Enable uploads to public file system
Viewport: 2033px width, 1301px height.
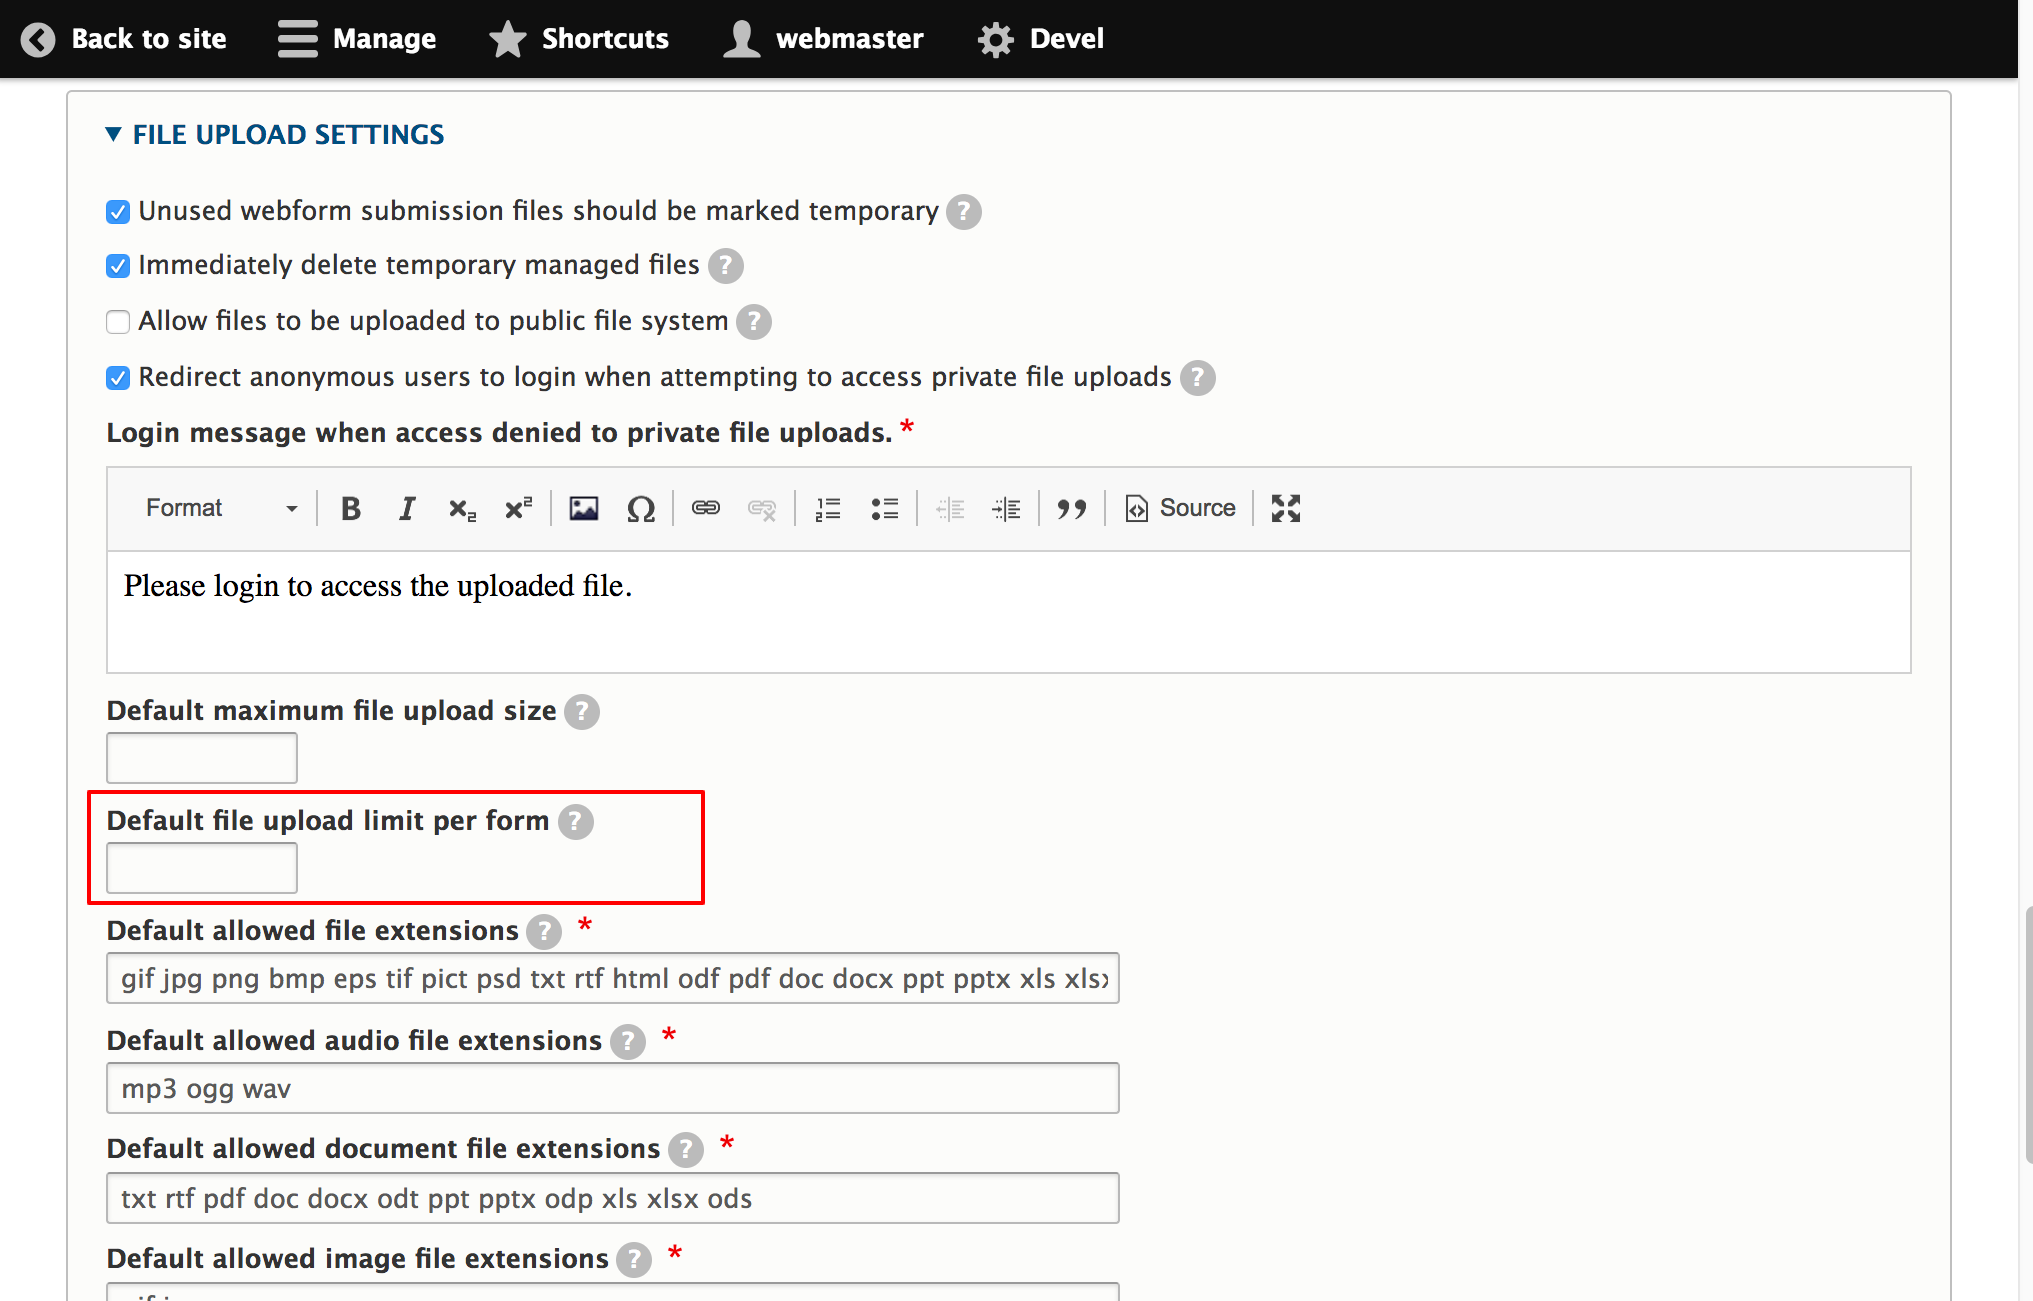point(118,321)
